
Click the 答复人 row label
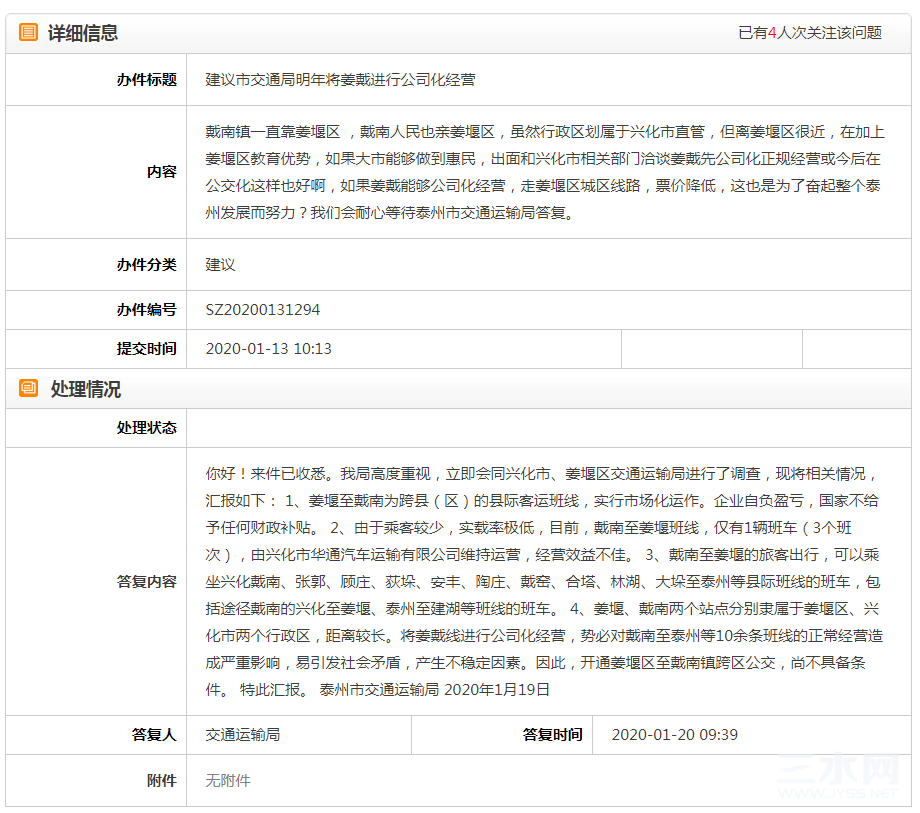point(154,734)
